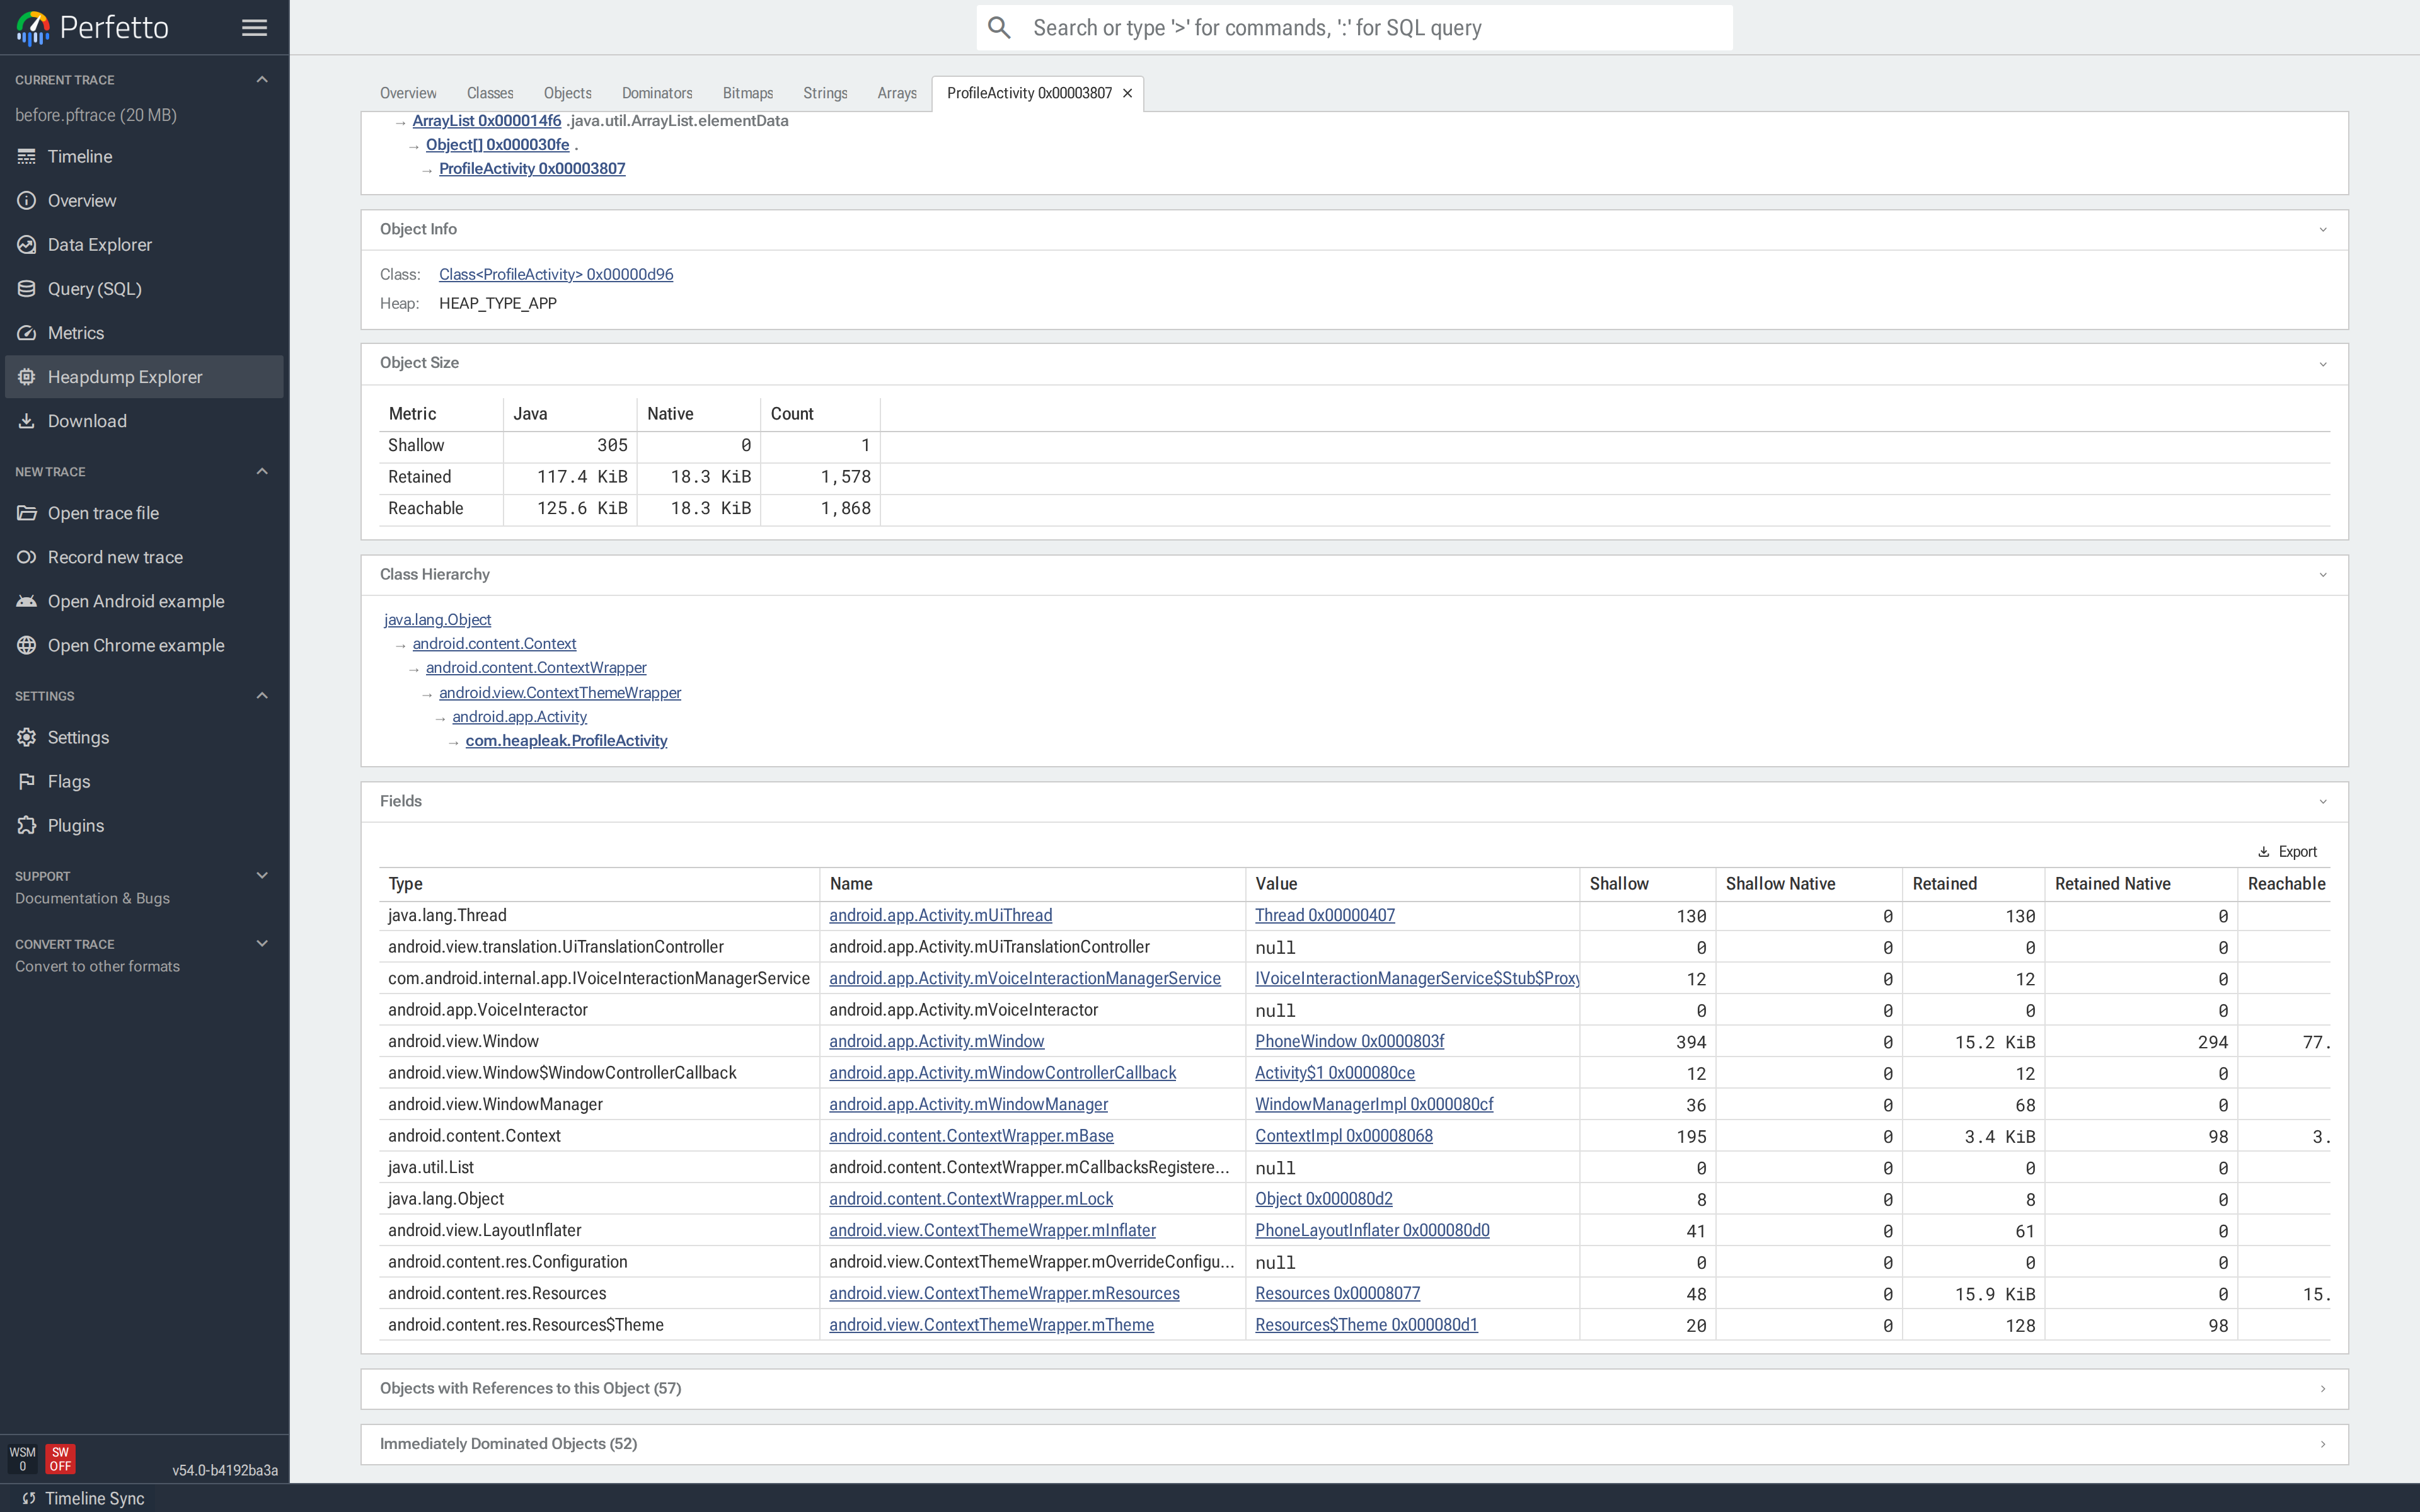This screenshot has height=1512, width=2420.
Task: Switch to the Dominators tab
Action: click(657, 93)
